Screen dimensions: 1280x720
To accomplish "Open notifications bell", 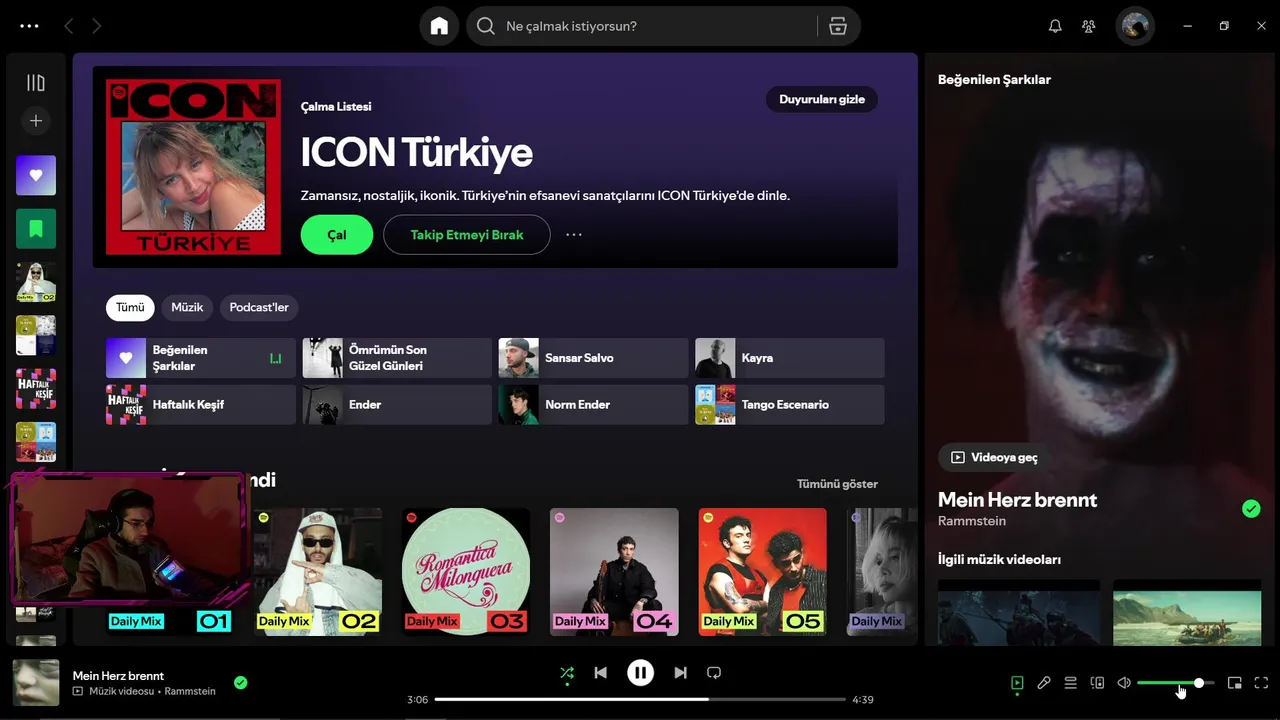I will tap(1055, 26).
